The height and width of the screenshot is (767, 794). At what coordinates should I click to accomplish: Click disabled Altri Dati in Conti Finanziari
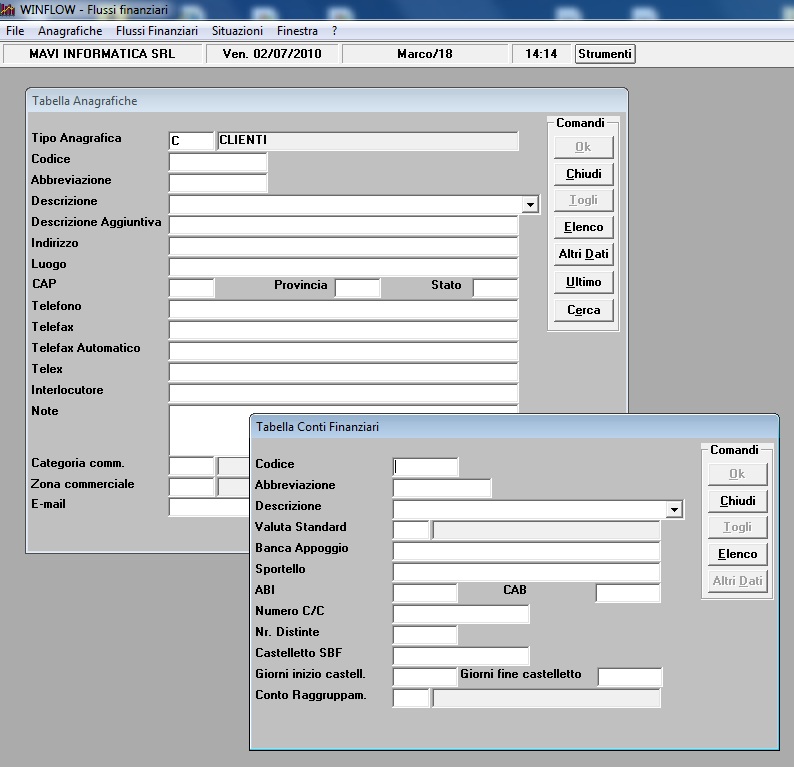point(737,581)
